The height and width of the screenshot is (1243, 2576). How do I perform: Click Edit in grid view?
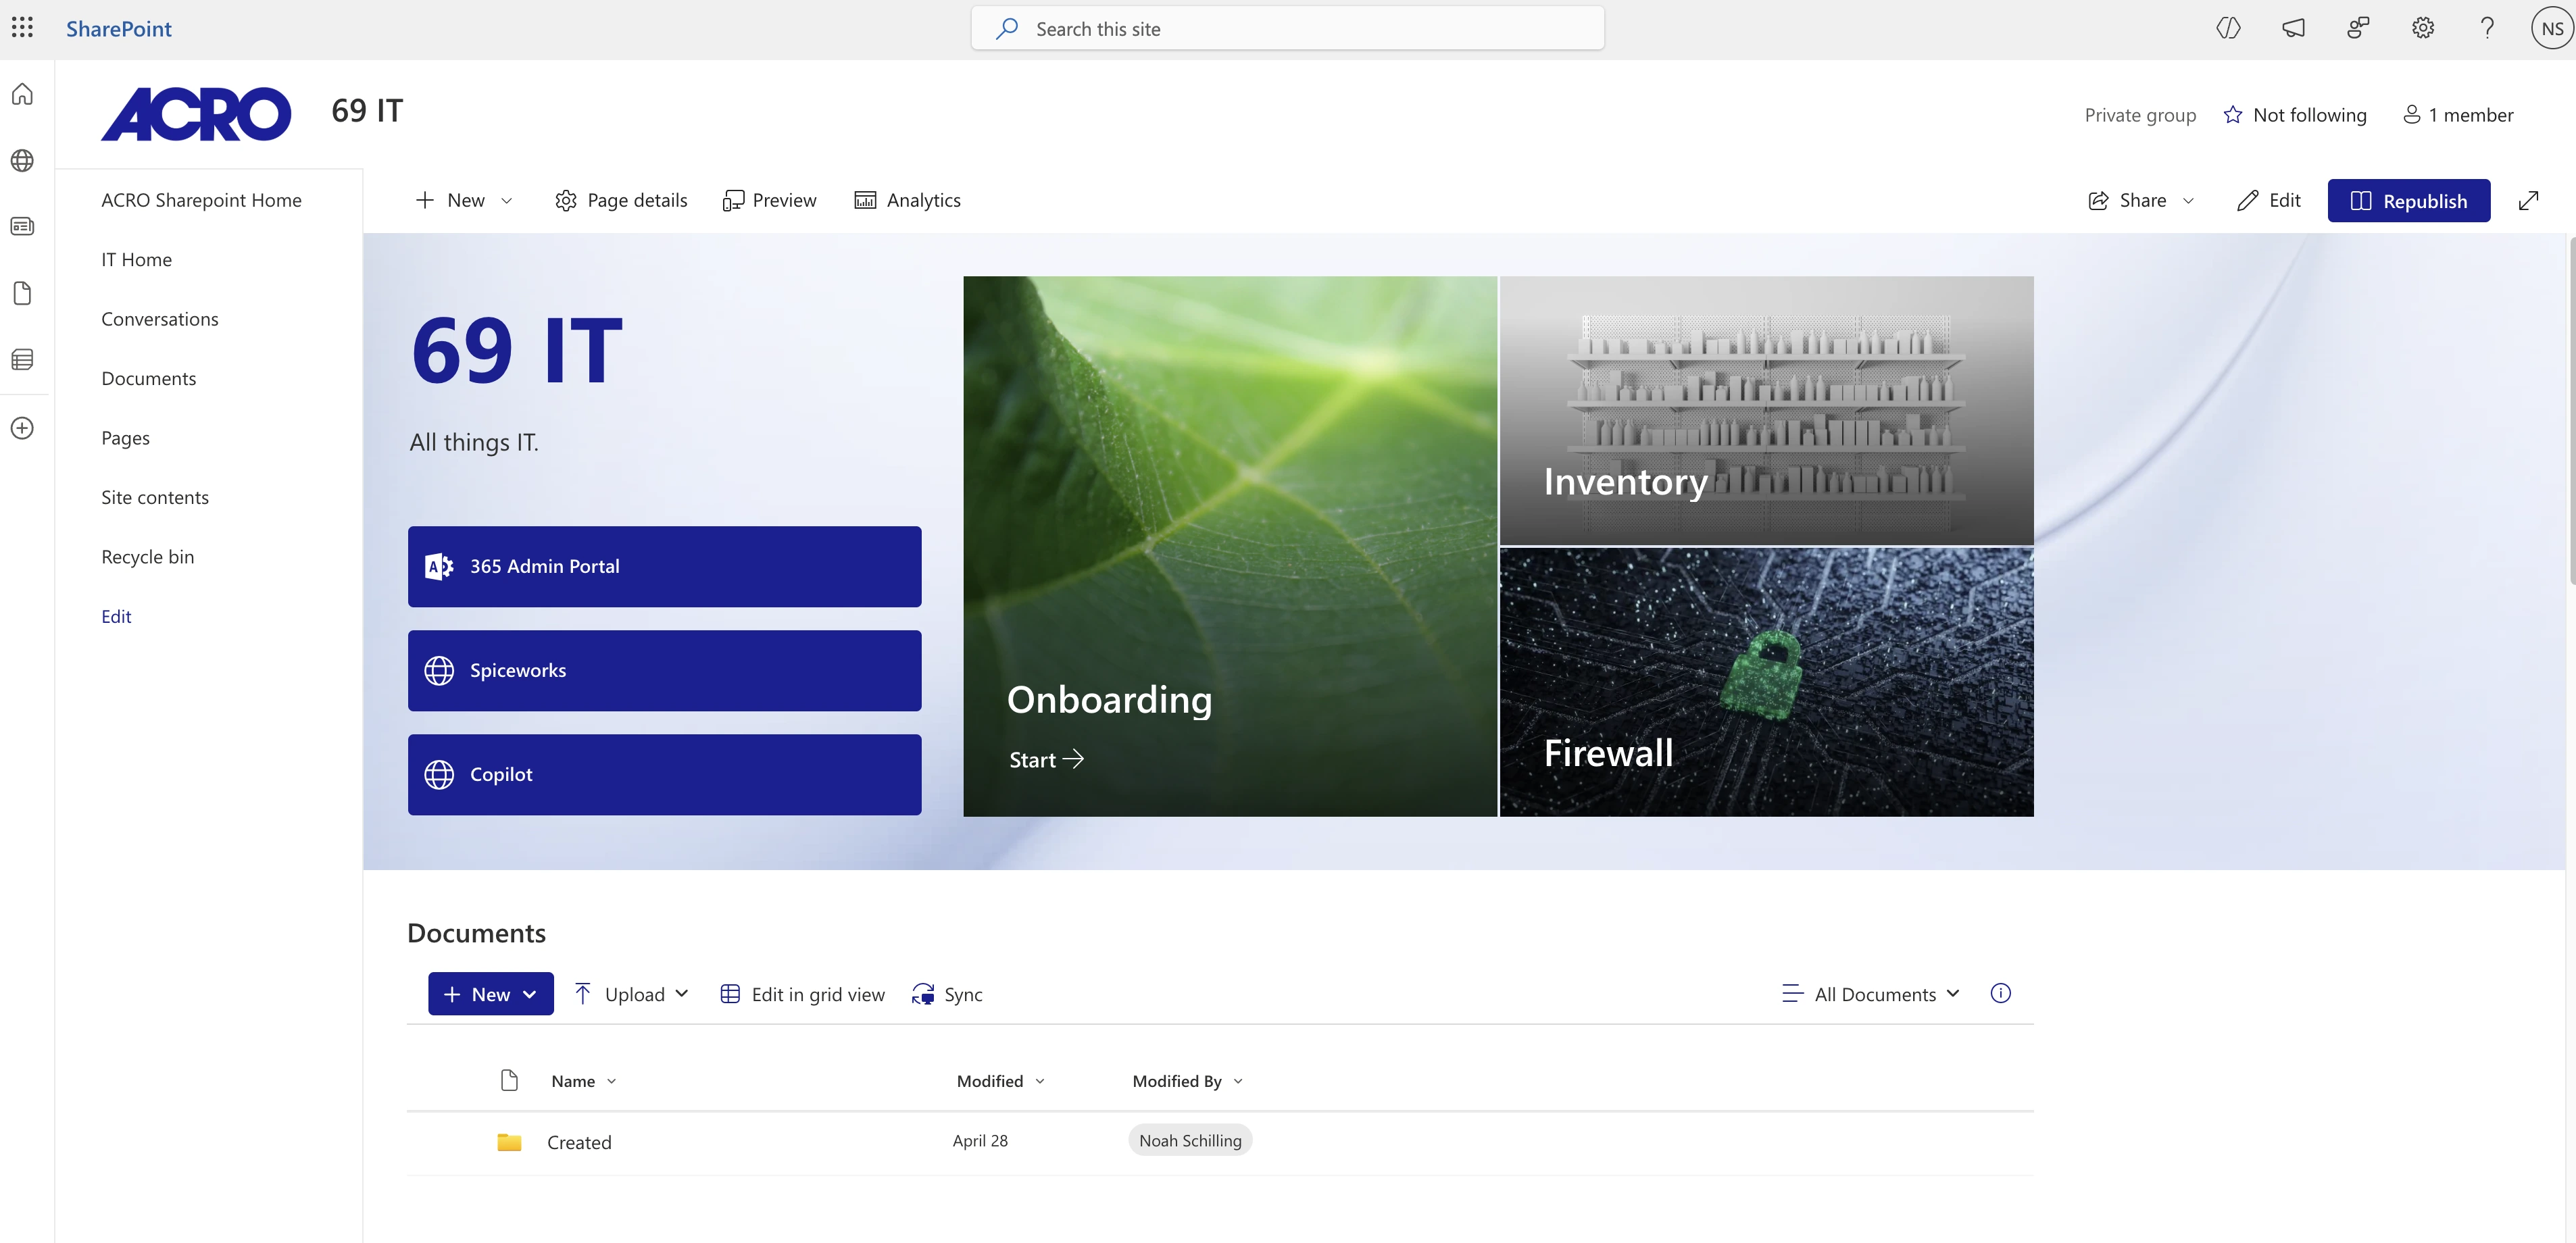(803, 994)
